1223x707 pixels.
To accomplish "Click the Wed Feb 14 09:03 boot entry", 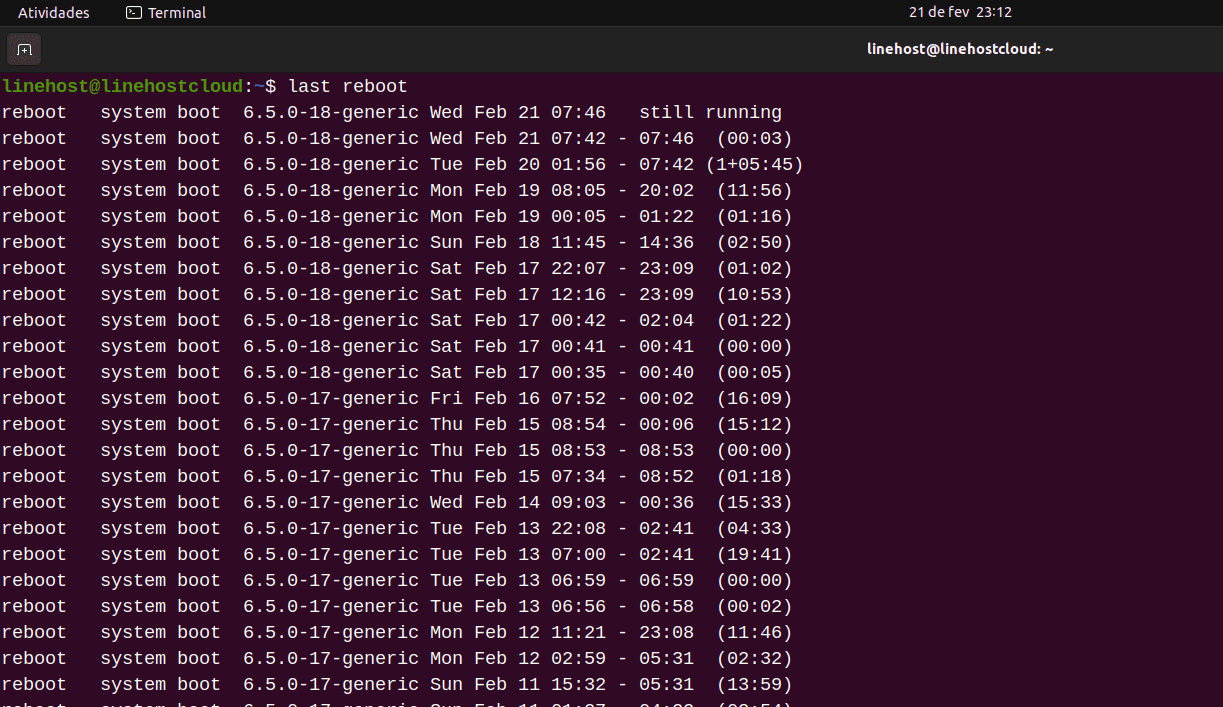I will 518,503.
